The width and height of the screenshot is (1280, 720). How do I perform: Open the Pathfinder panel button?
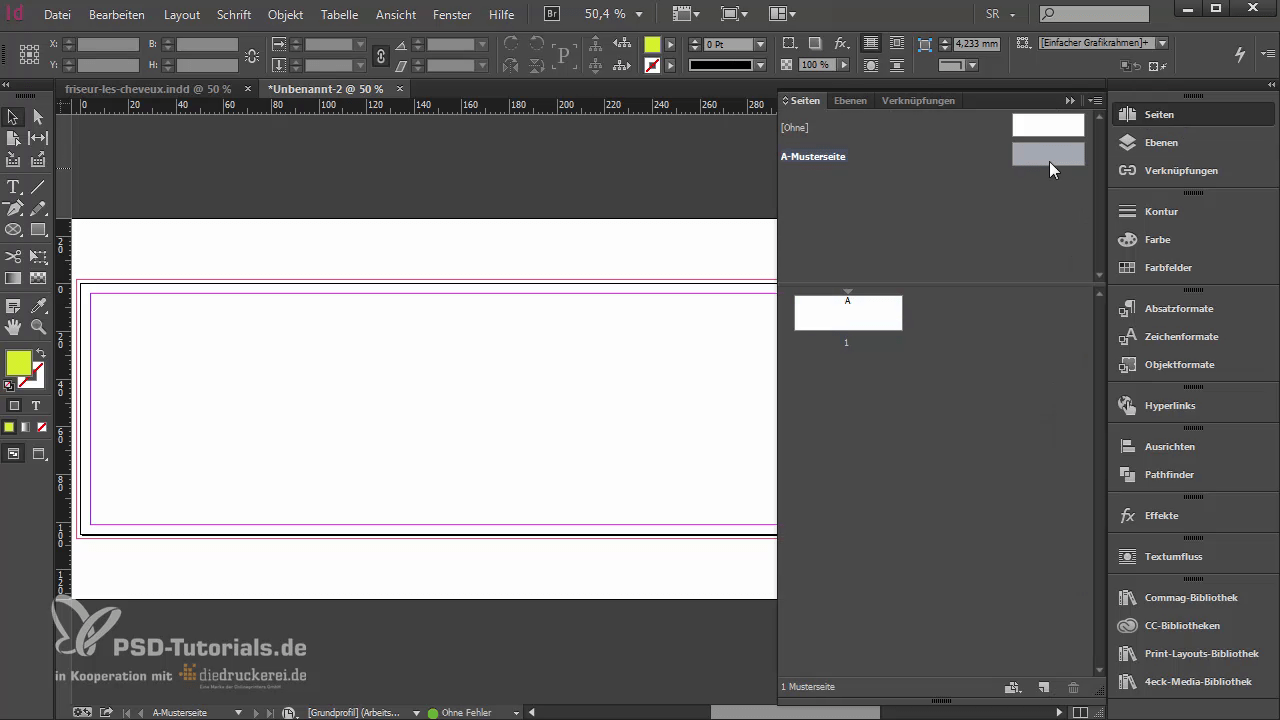1168,475
